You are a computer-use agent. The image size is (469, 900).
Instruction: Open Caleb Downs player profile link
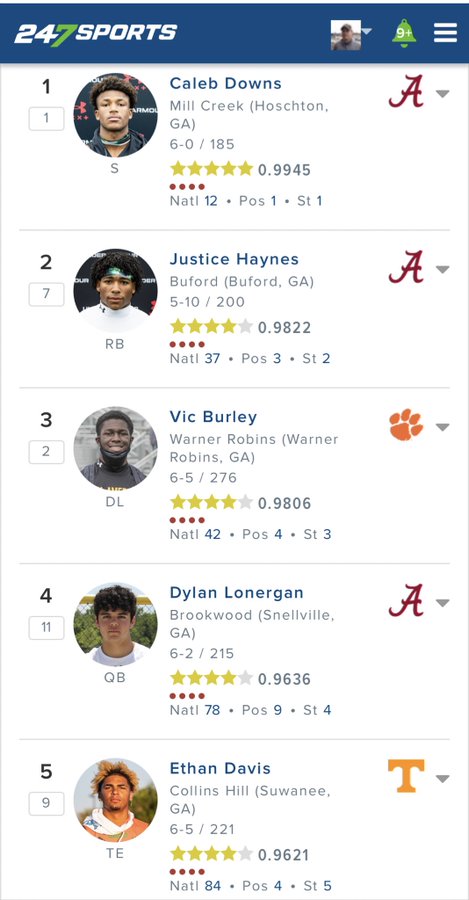point(226,83)
